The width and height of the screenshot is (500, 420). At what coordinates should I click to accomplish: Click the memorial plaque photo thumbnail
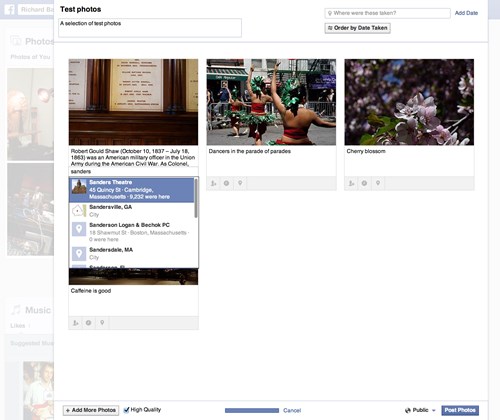tap(133, 102)
